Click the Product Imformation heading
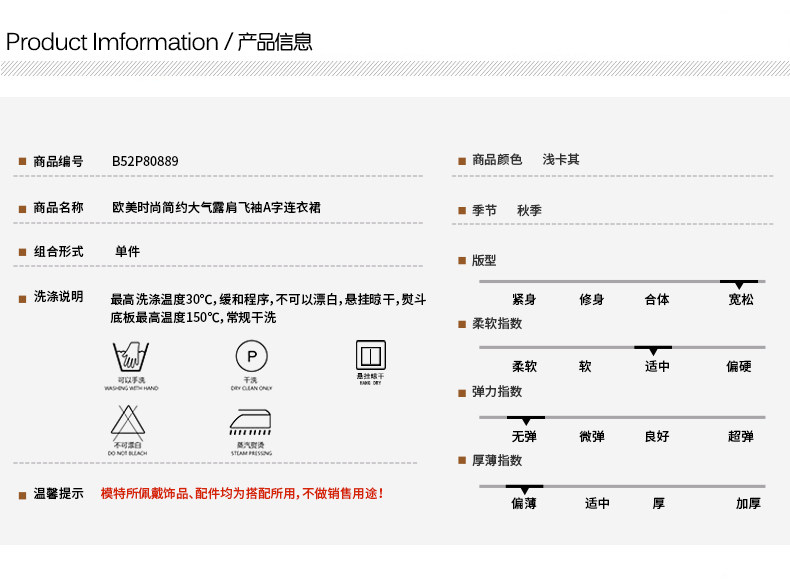This screenshot has width=790, height=584. pos(159,42)
